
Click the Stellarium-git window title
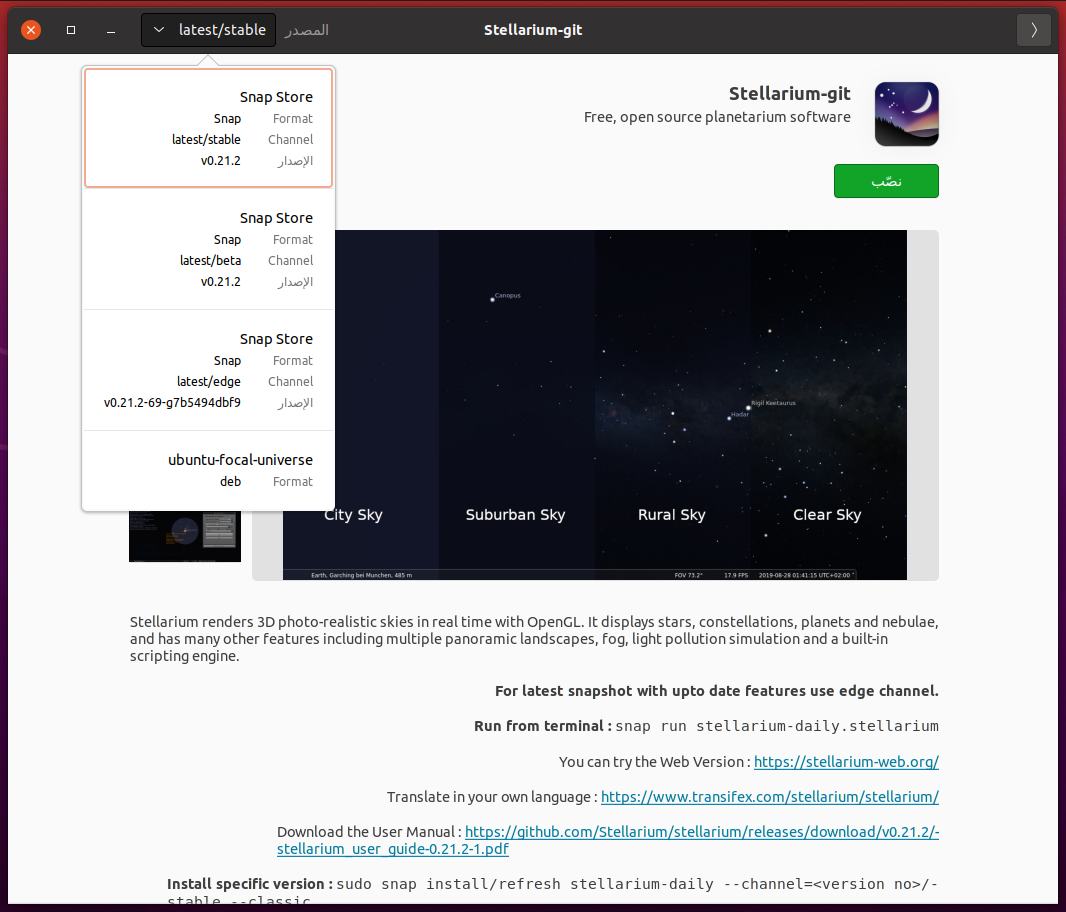pos(533,30)
